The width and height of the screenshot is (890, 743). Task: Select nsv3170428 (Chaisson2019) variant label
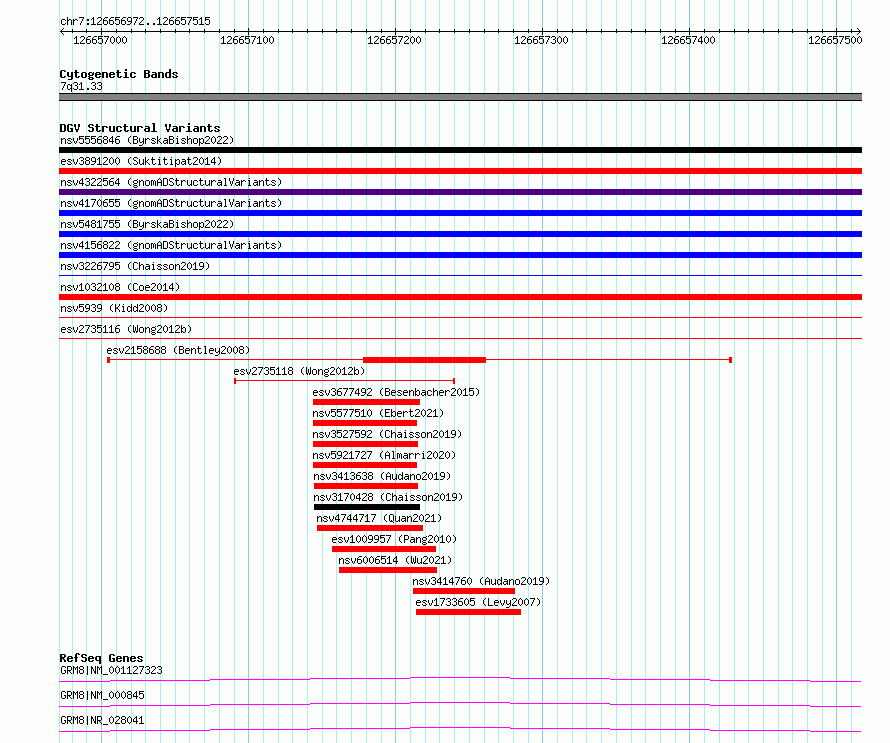(x=388, y=497)
